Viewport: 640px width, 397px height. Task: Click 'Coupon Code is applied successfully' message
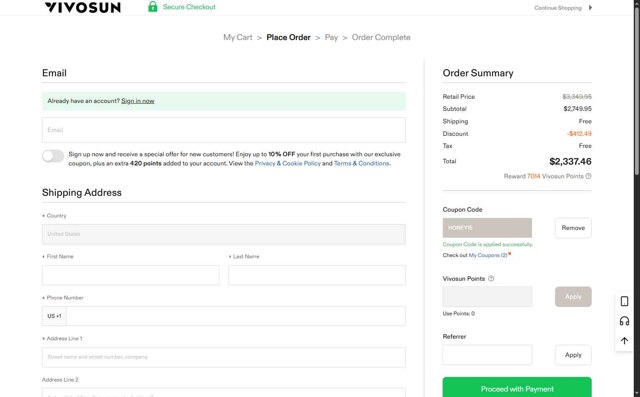coord(487,244)
